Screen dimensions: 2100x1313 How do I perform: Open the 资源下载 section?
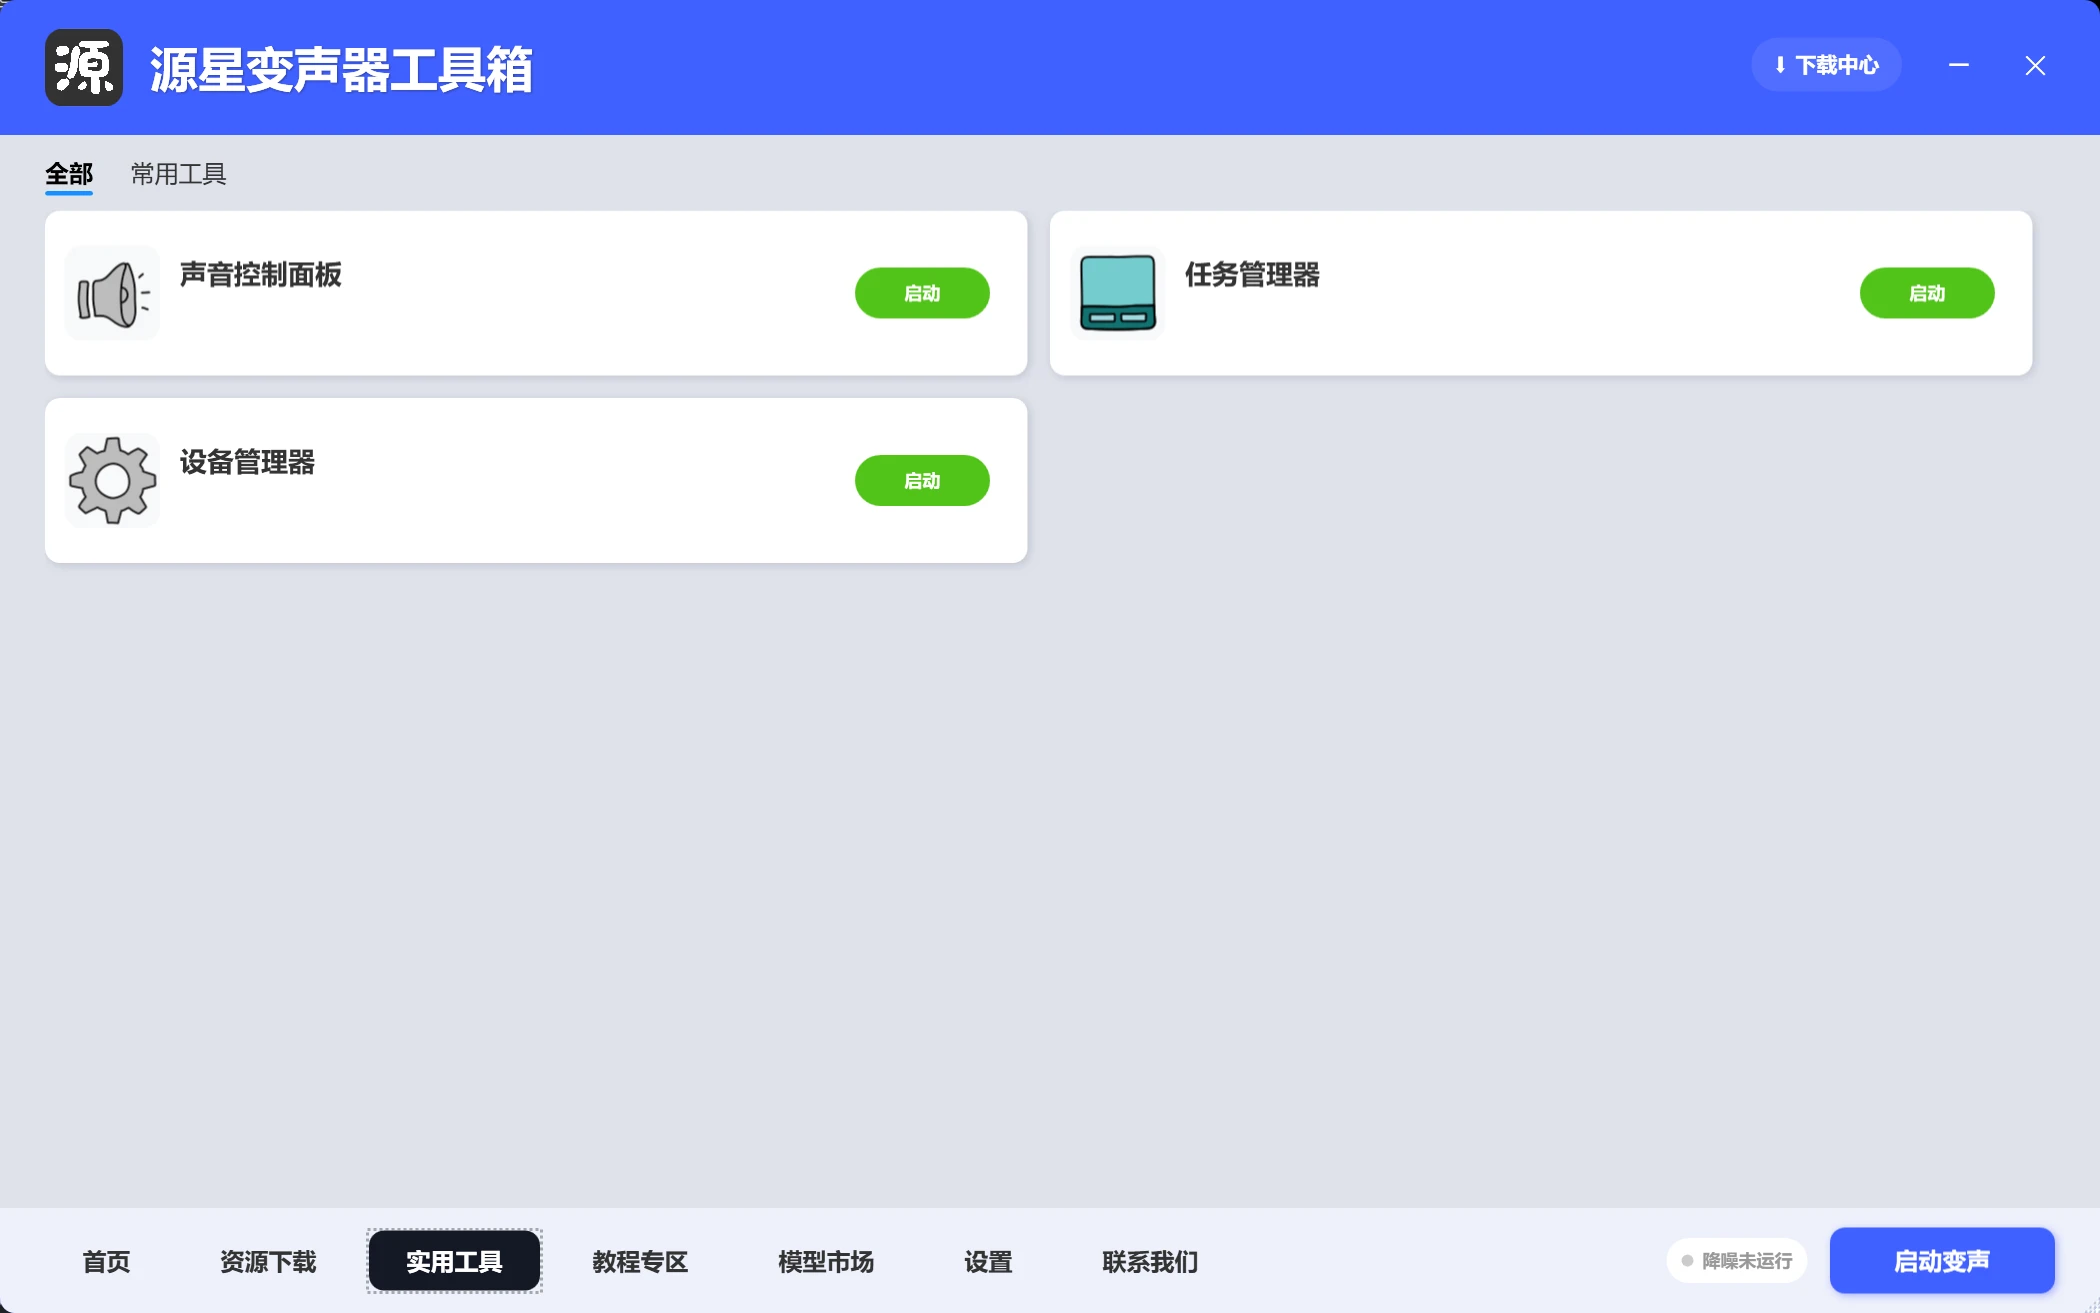click(x=267, y=1261)
